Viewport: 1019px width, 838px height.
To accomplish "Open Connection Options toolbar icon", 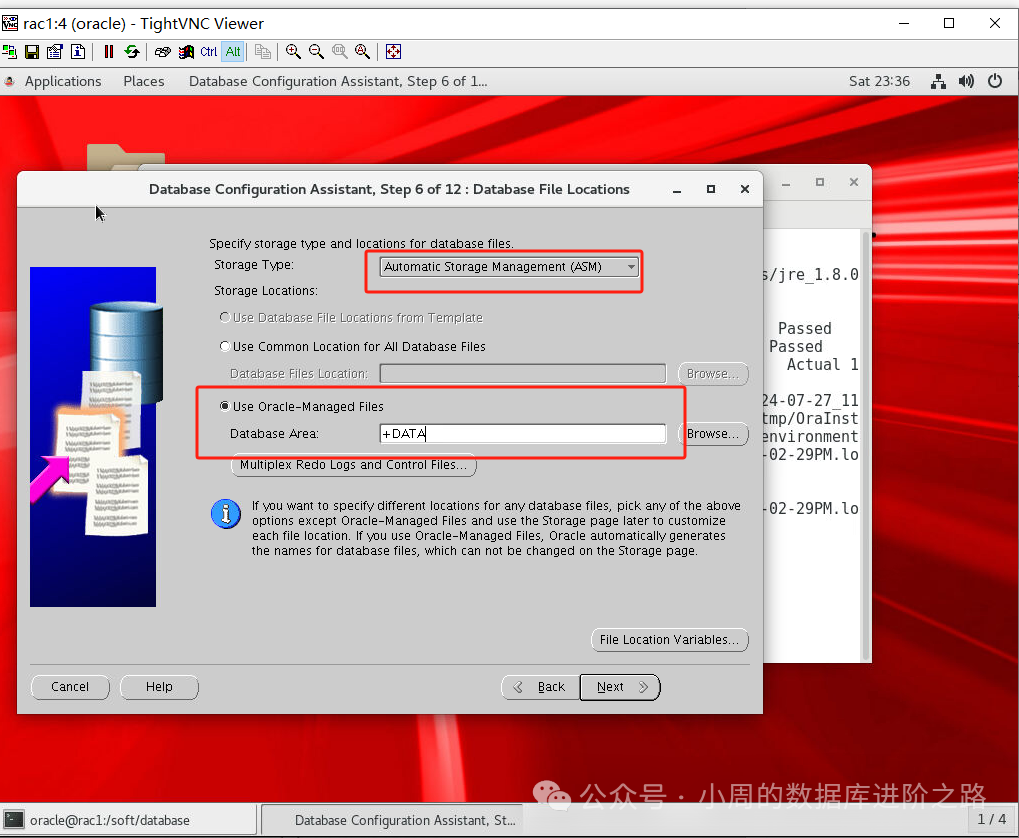I will coord(55,51).
